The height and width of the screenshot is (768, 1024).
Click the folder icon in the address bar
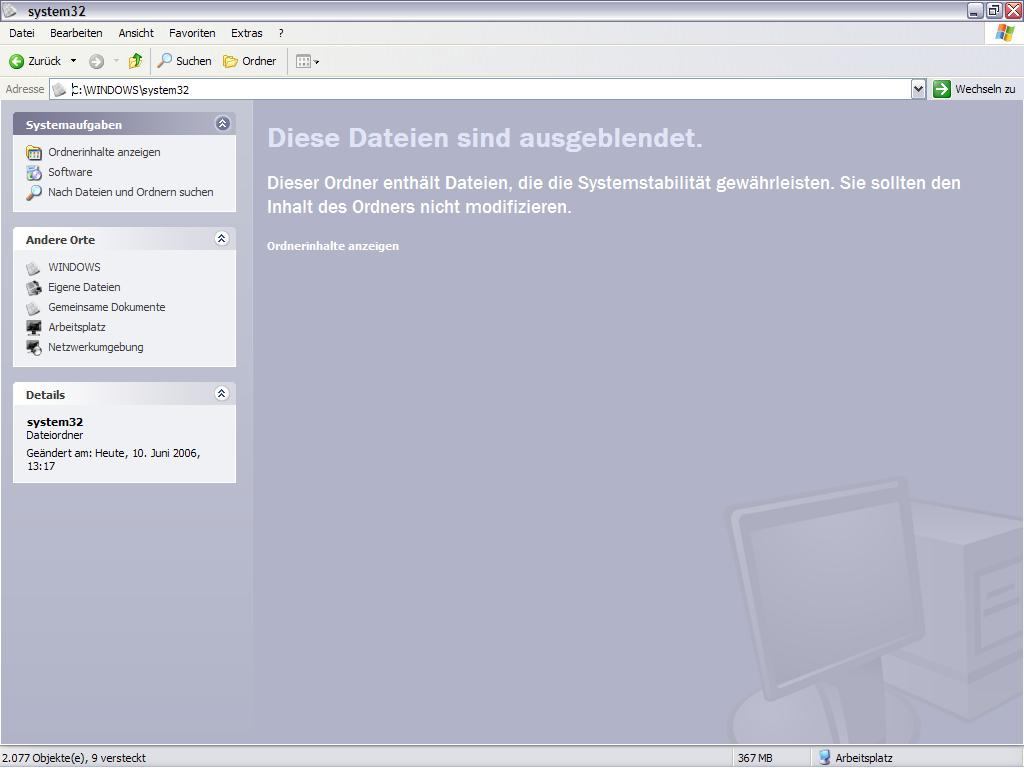[x=59, y=89]
